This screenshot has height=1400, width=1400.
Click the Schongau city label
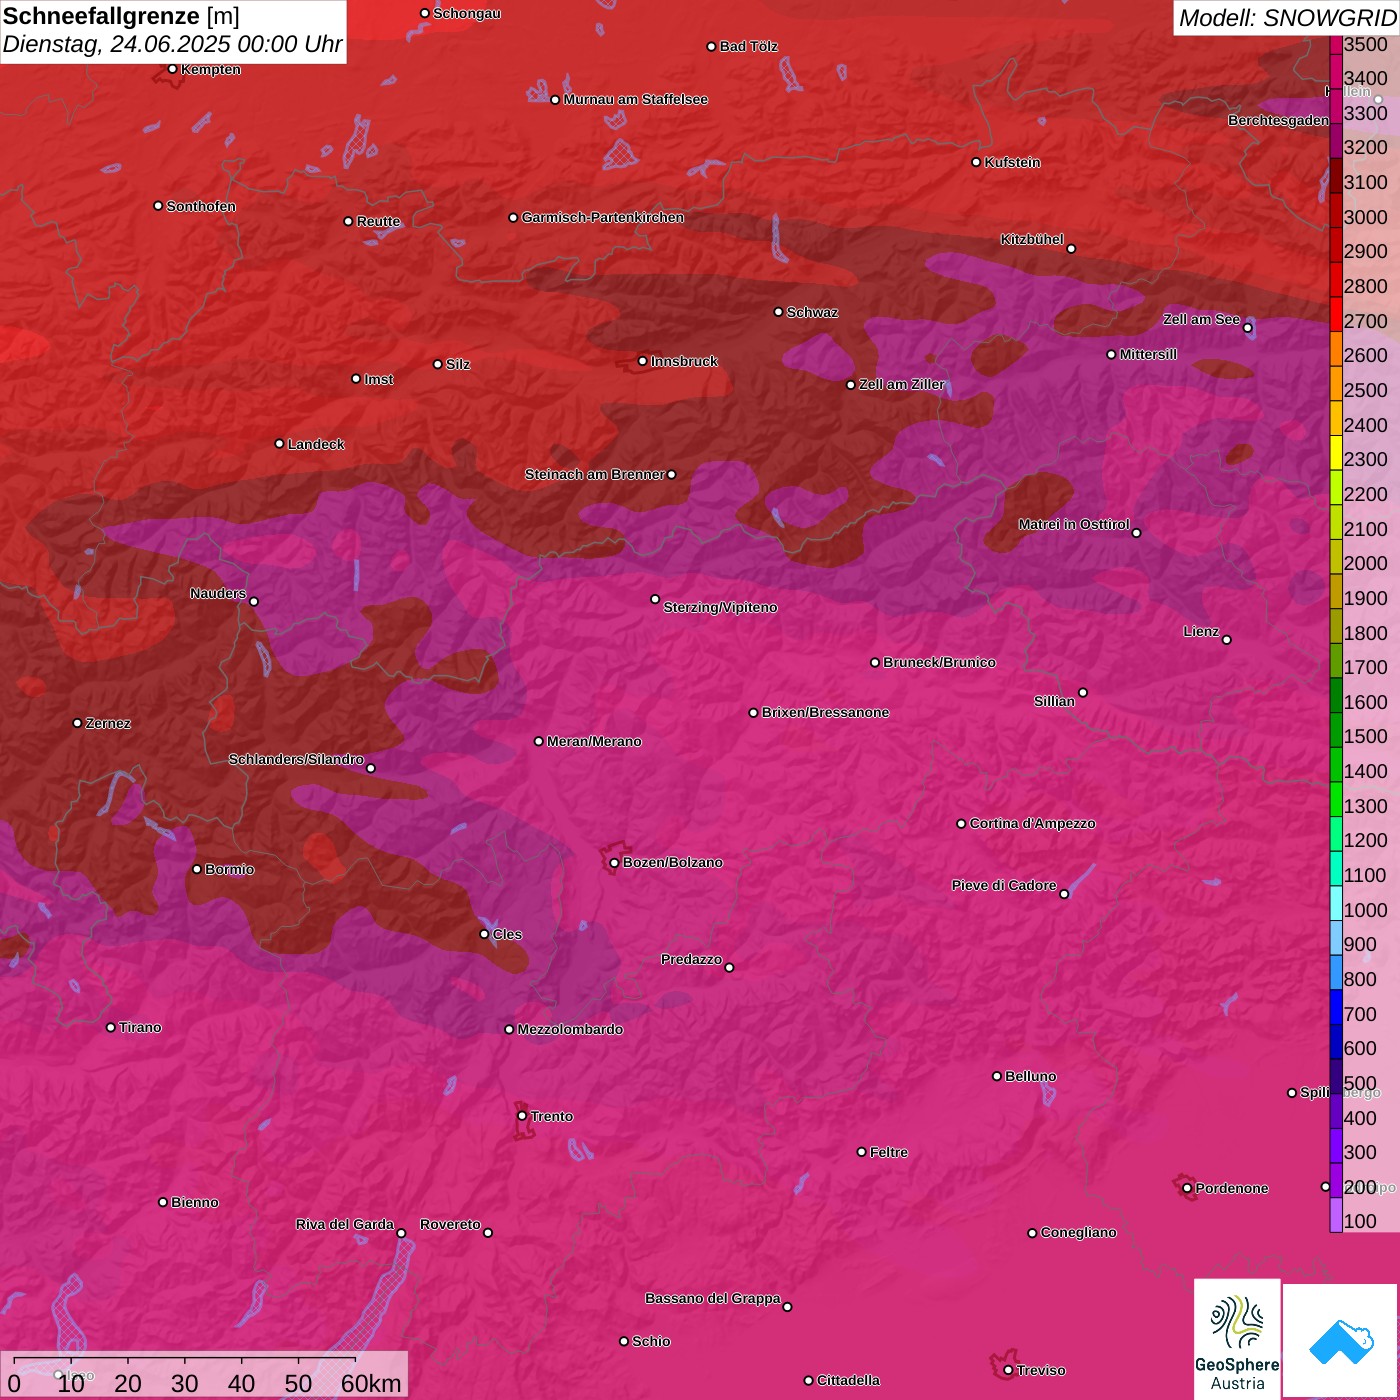click(x=466, y=13)
